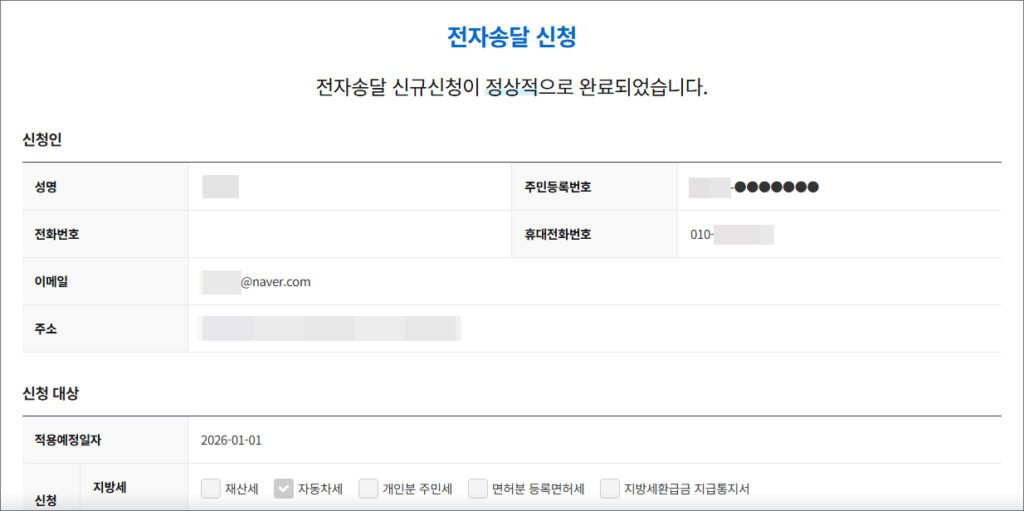Viewport: 1024px width, 511px height.
Task: Uncheck the 자동차세 checkbox
Action: pos(283,489)
